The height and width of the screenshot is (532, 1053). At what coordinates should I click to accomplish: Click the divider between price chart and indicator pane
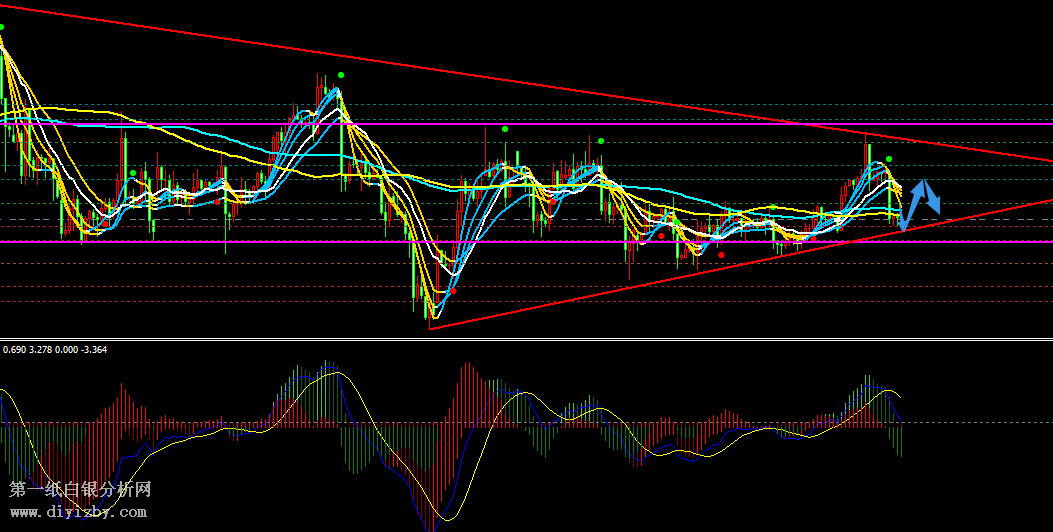pyautogui.click(x=526, y=339)
